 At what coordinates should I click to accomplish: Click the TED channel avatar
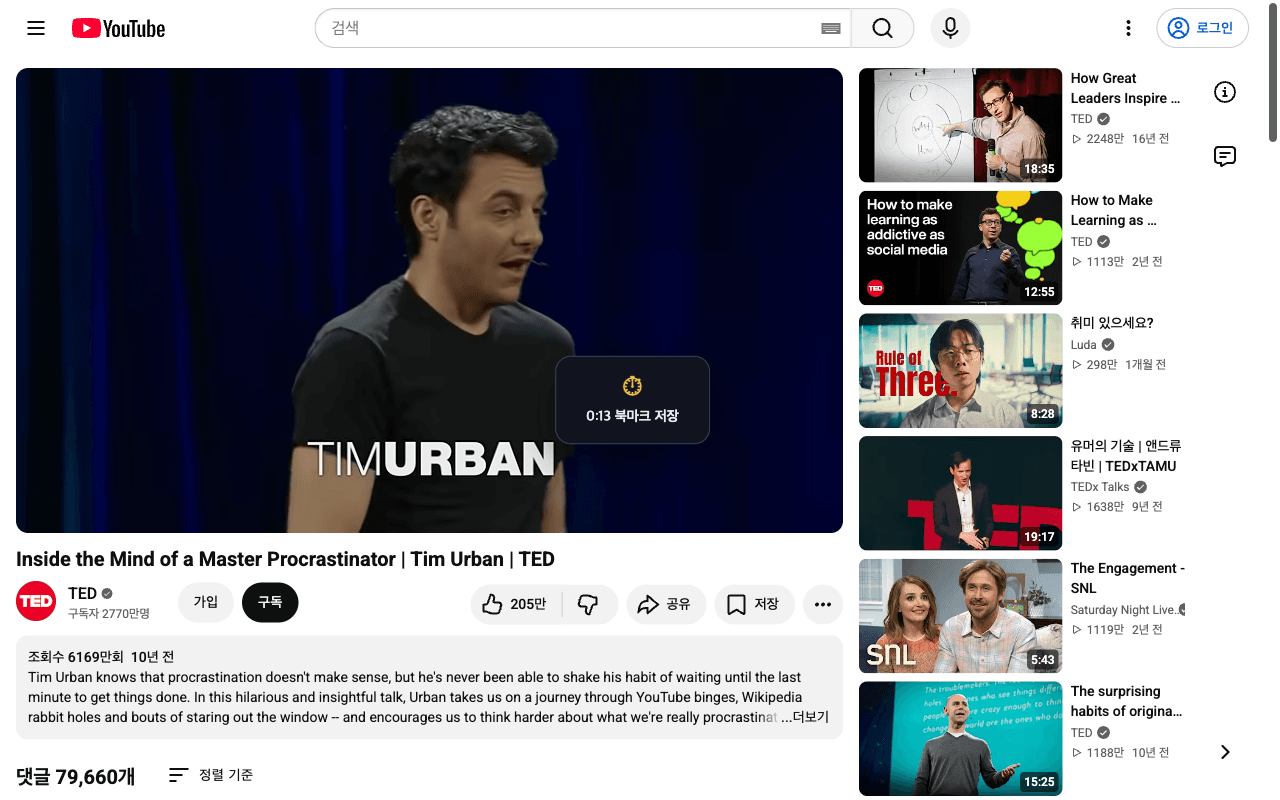point(36,601)
